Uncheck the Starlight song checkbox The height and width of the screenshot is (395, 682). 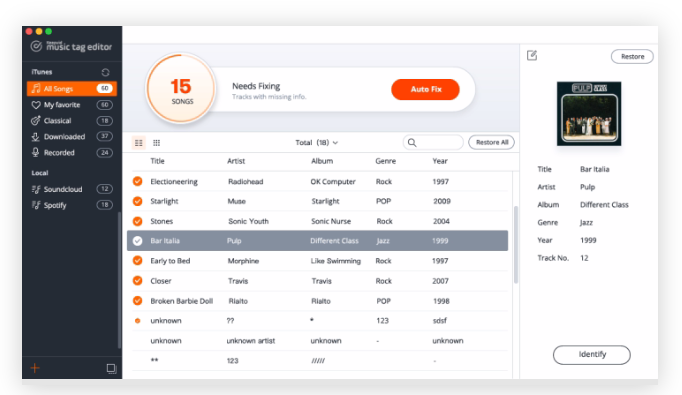[137, 201]
